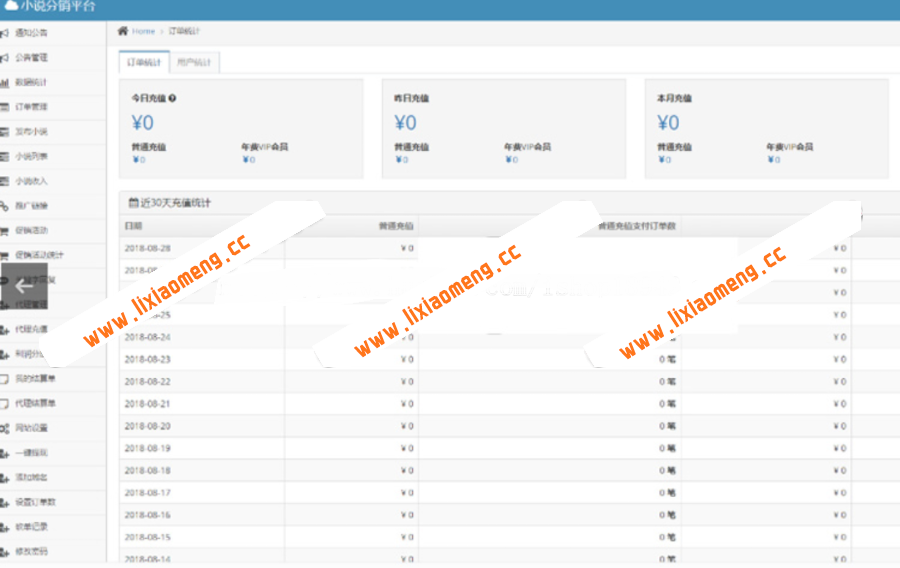
Task: Click the 普通充值 ¥0 cell in row 2018-08-18
Action: click(x=407, y=470)
